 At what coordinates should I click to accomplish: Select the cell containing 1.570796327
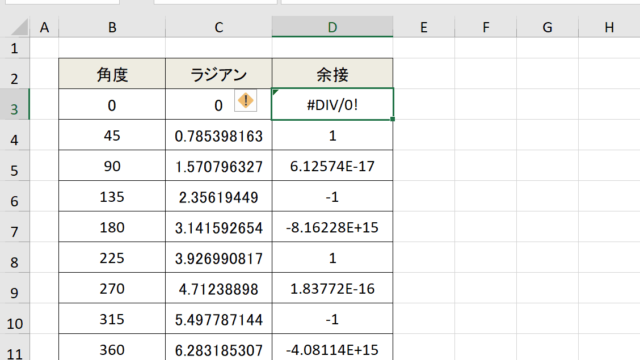click(219, 166)
